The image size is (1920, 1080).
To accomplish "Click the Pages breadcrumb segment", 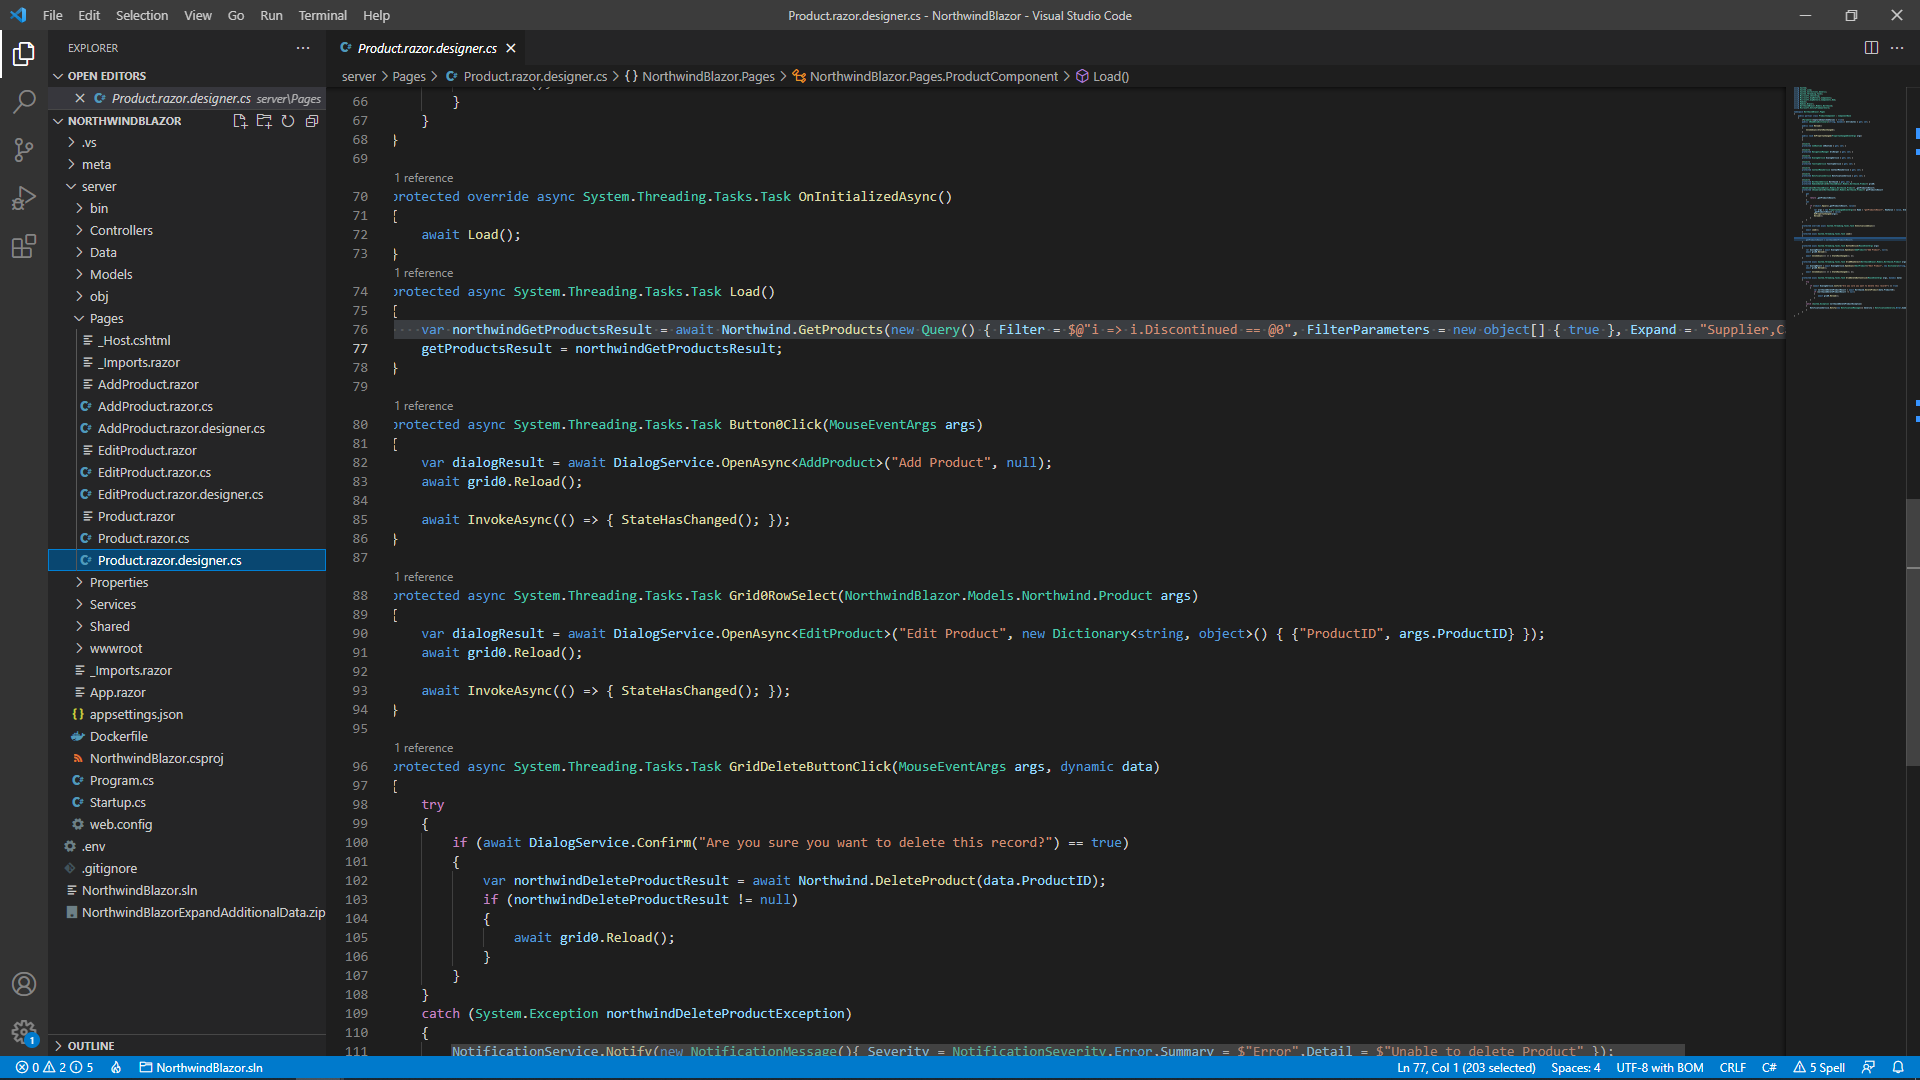I will pos(408,77).
